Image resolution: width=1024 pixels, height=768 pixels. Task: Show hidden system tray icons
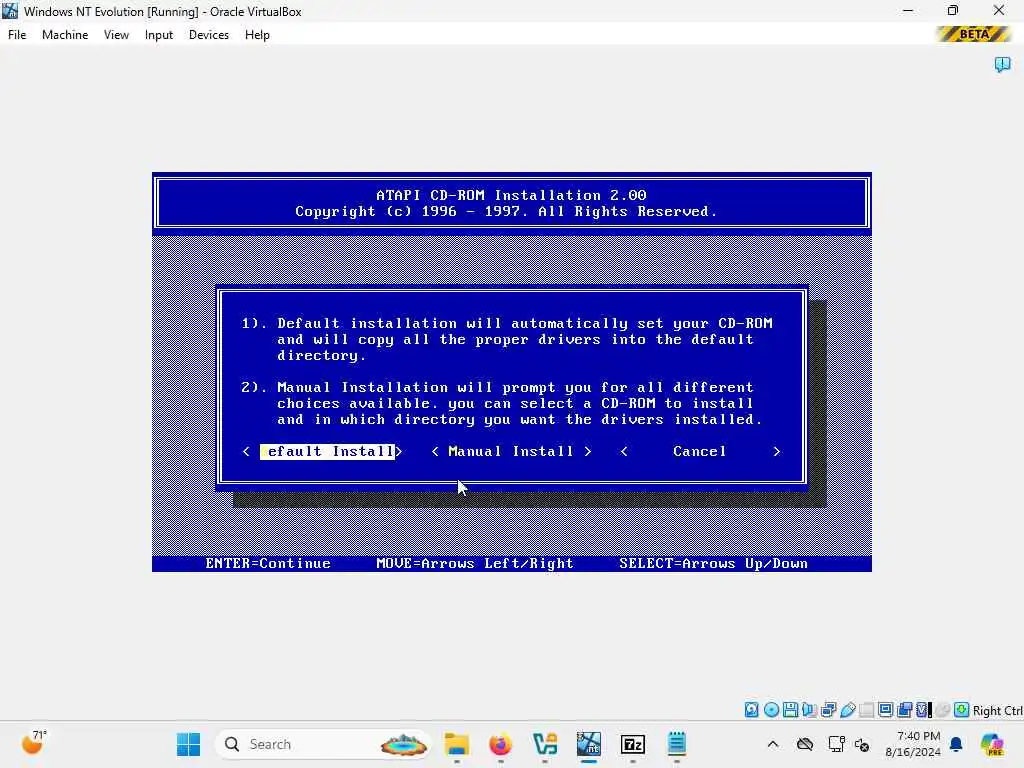(x=773, y=744)
